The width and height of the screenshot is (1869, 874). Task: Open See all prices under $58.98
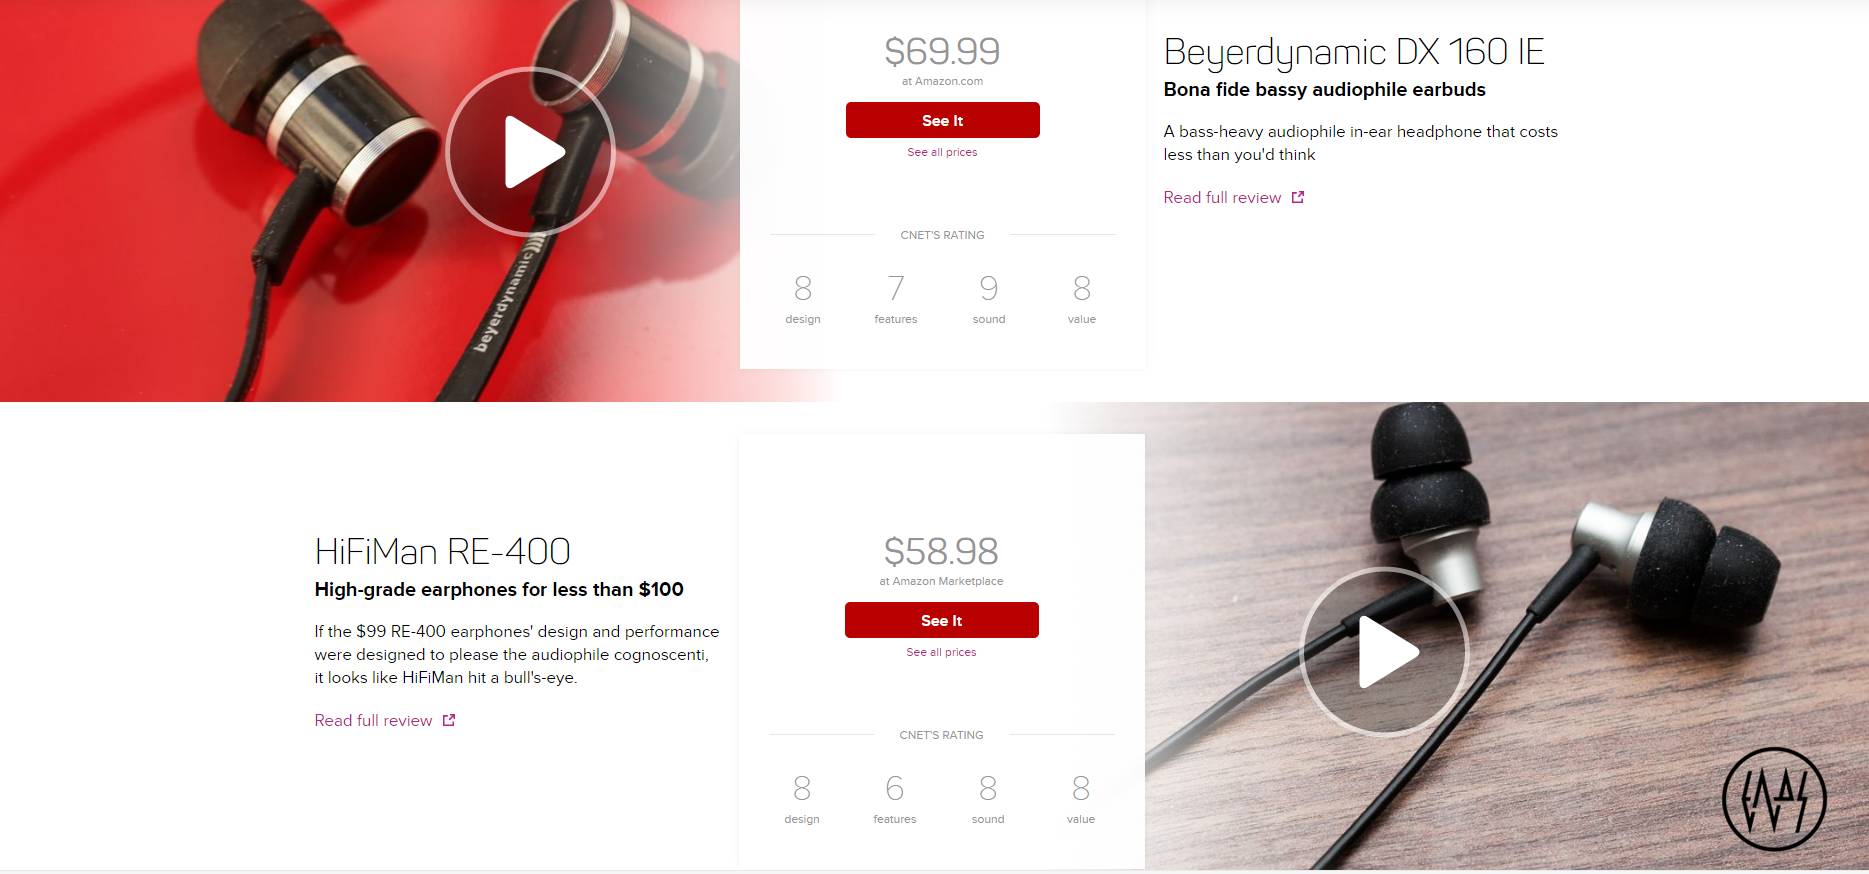click(941, 652)
